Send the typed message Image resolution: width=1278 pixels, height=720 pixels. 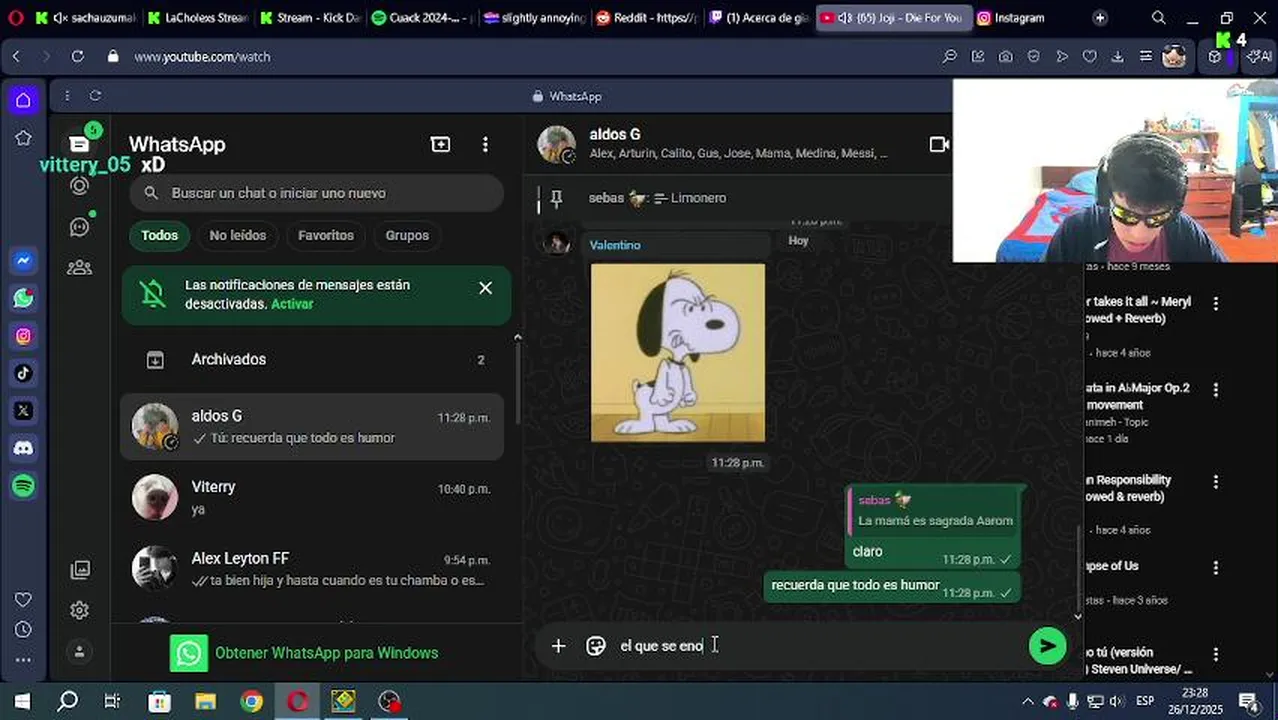1047,646
